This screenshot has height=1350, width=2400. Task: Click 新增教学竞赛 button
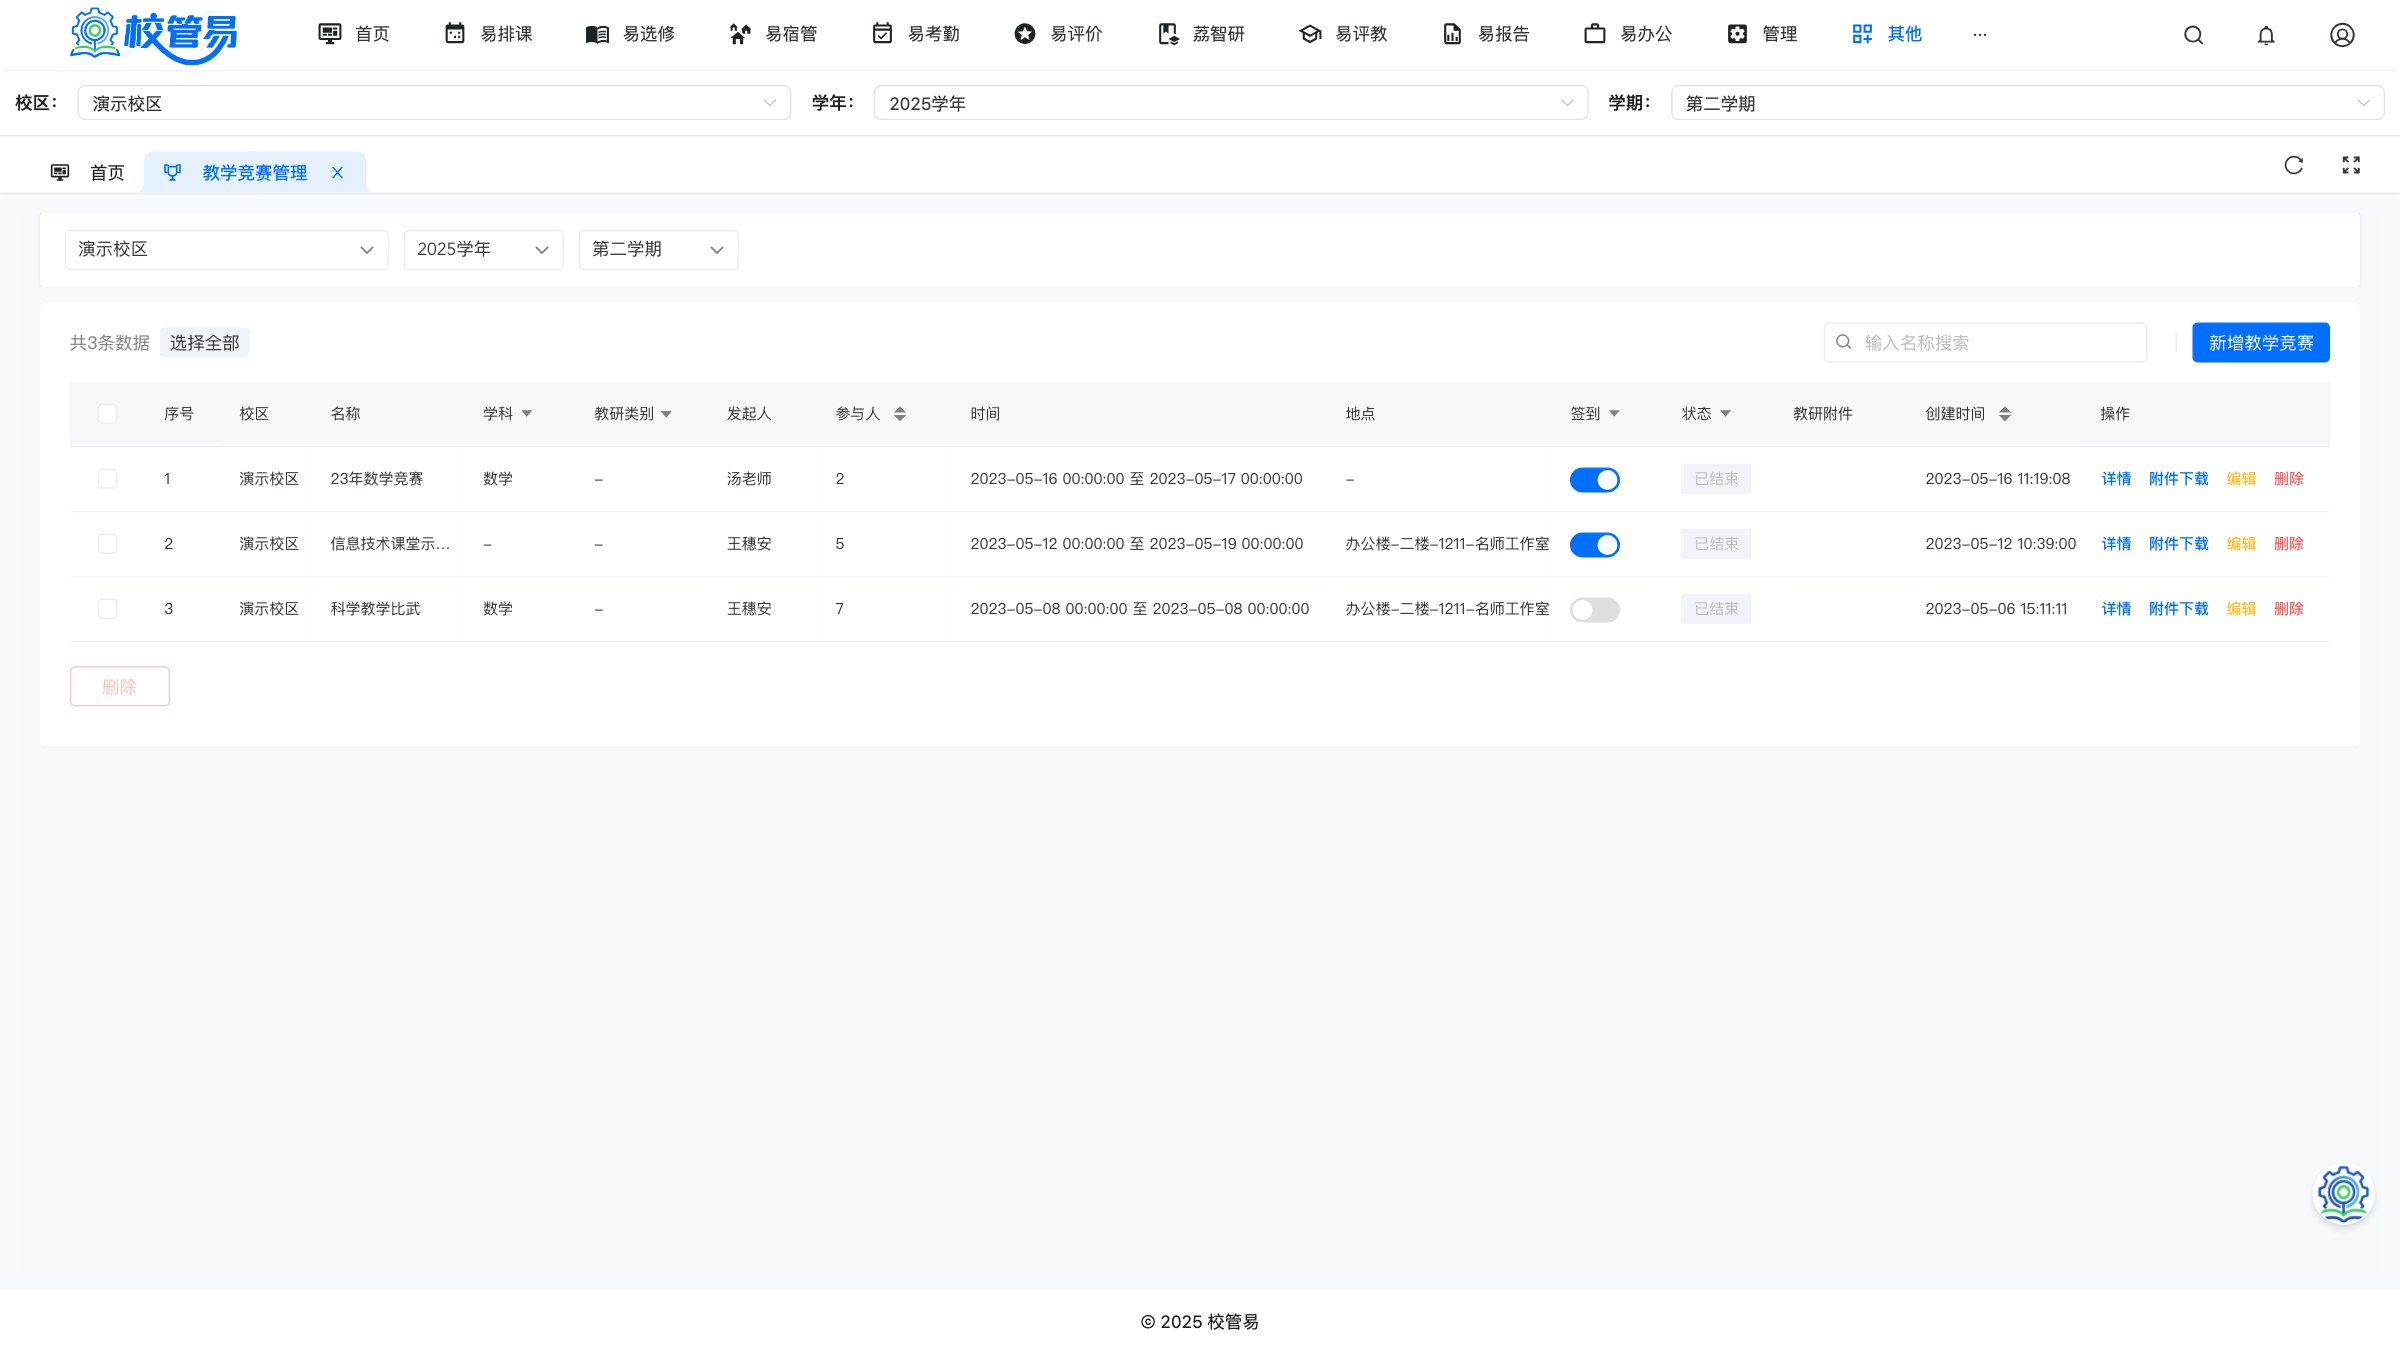pos(2261,343)
